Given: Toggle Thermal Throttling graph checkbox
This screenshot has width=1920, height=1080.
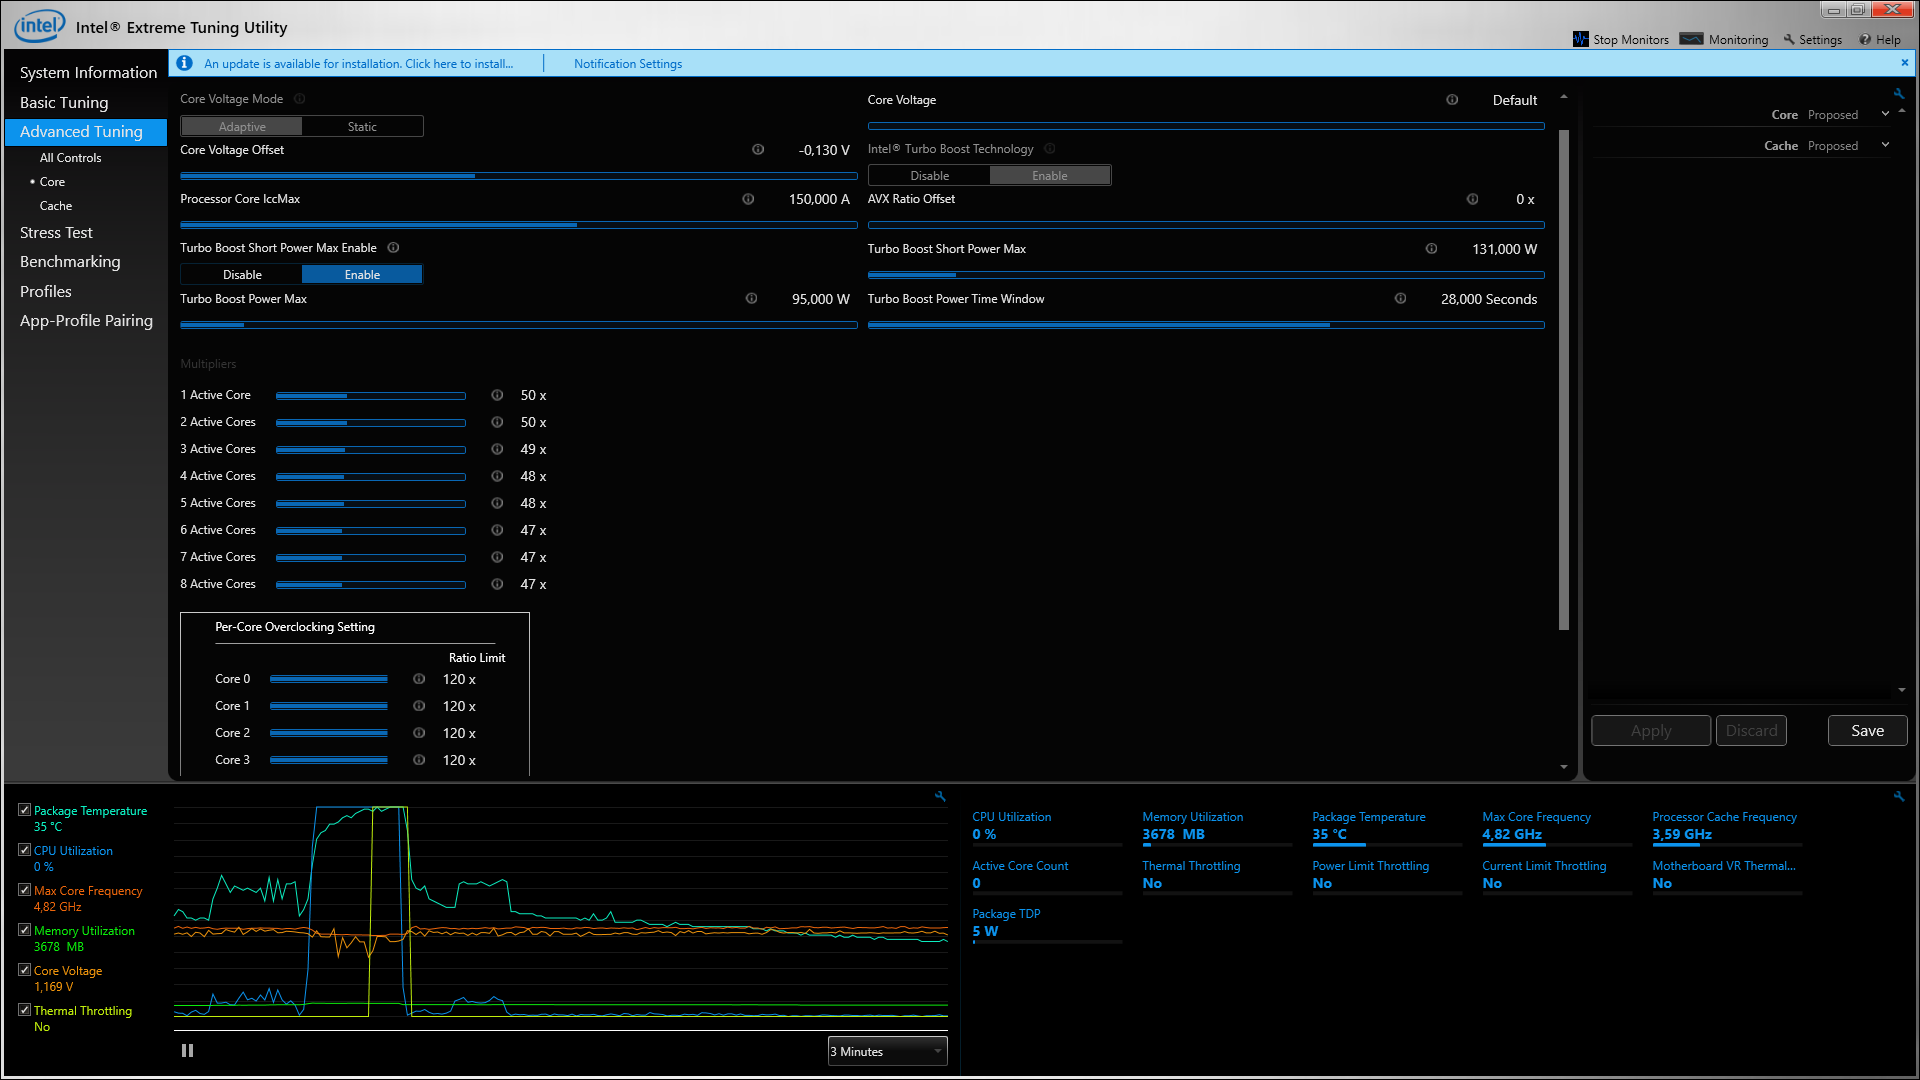Looking at the screenshot, I should pyautogui.click(x=24, y=1010).
